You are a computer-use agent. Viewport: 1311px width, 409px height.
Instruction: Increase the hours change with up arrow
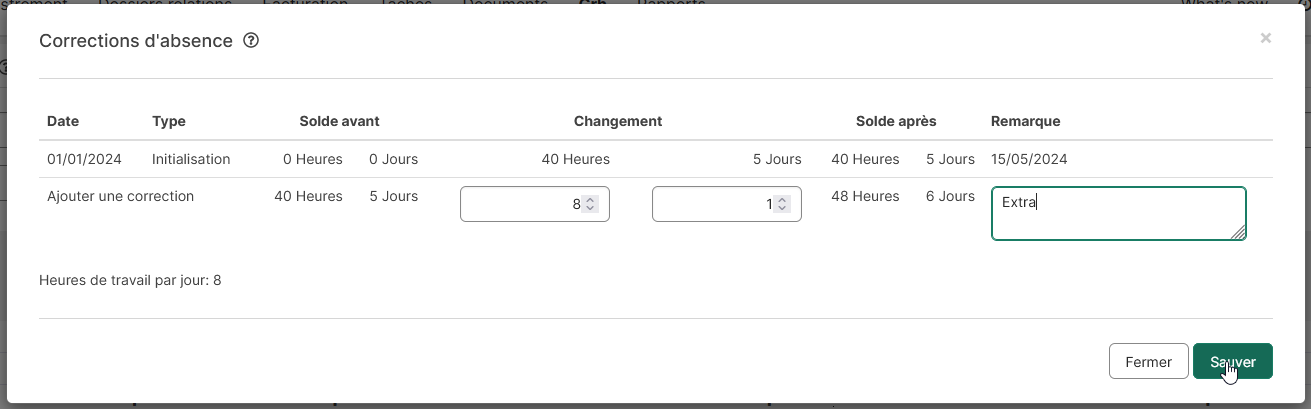590,200
